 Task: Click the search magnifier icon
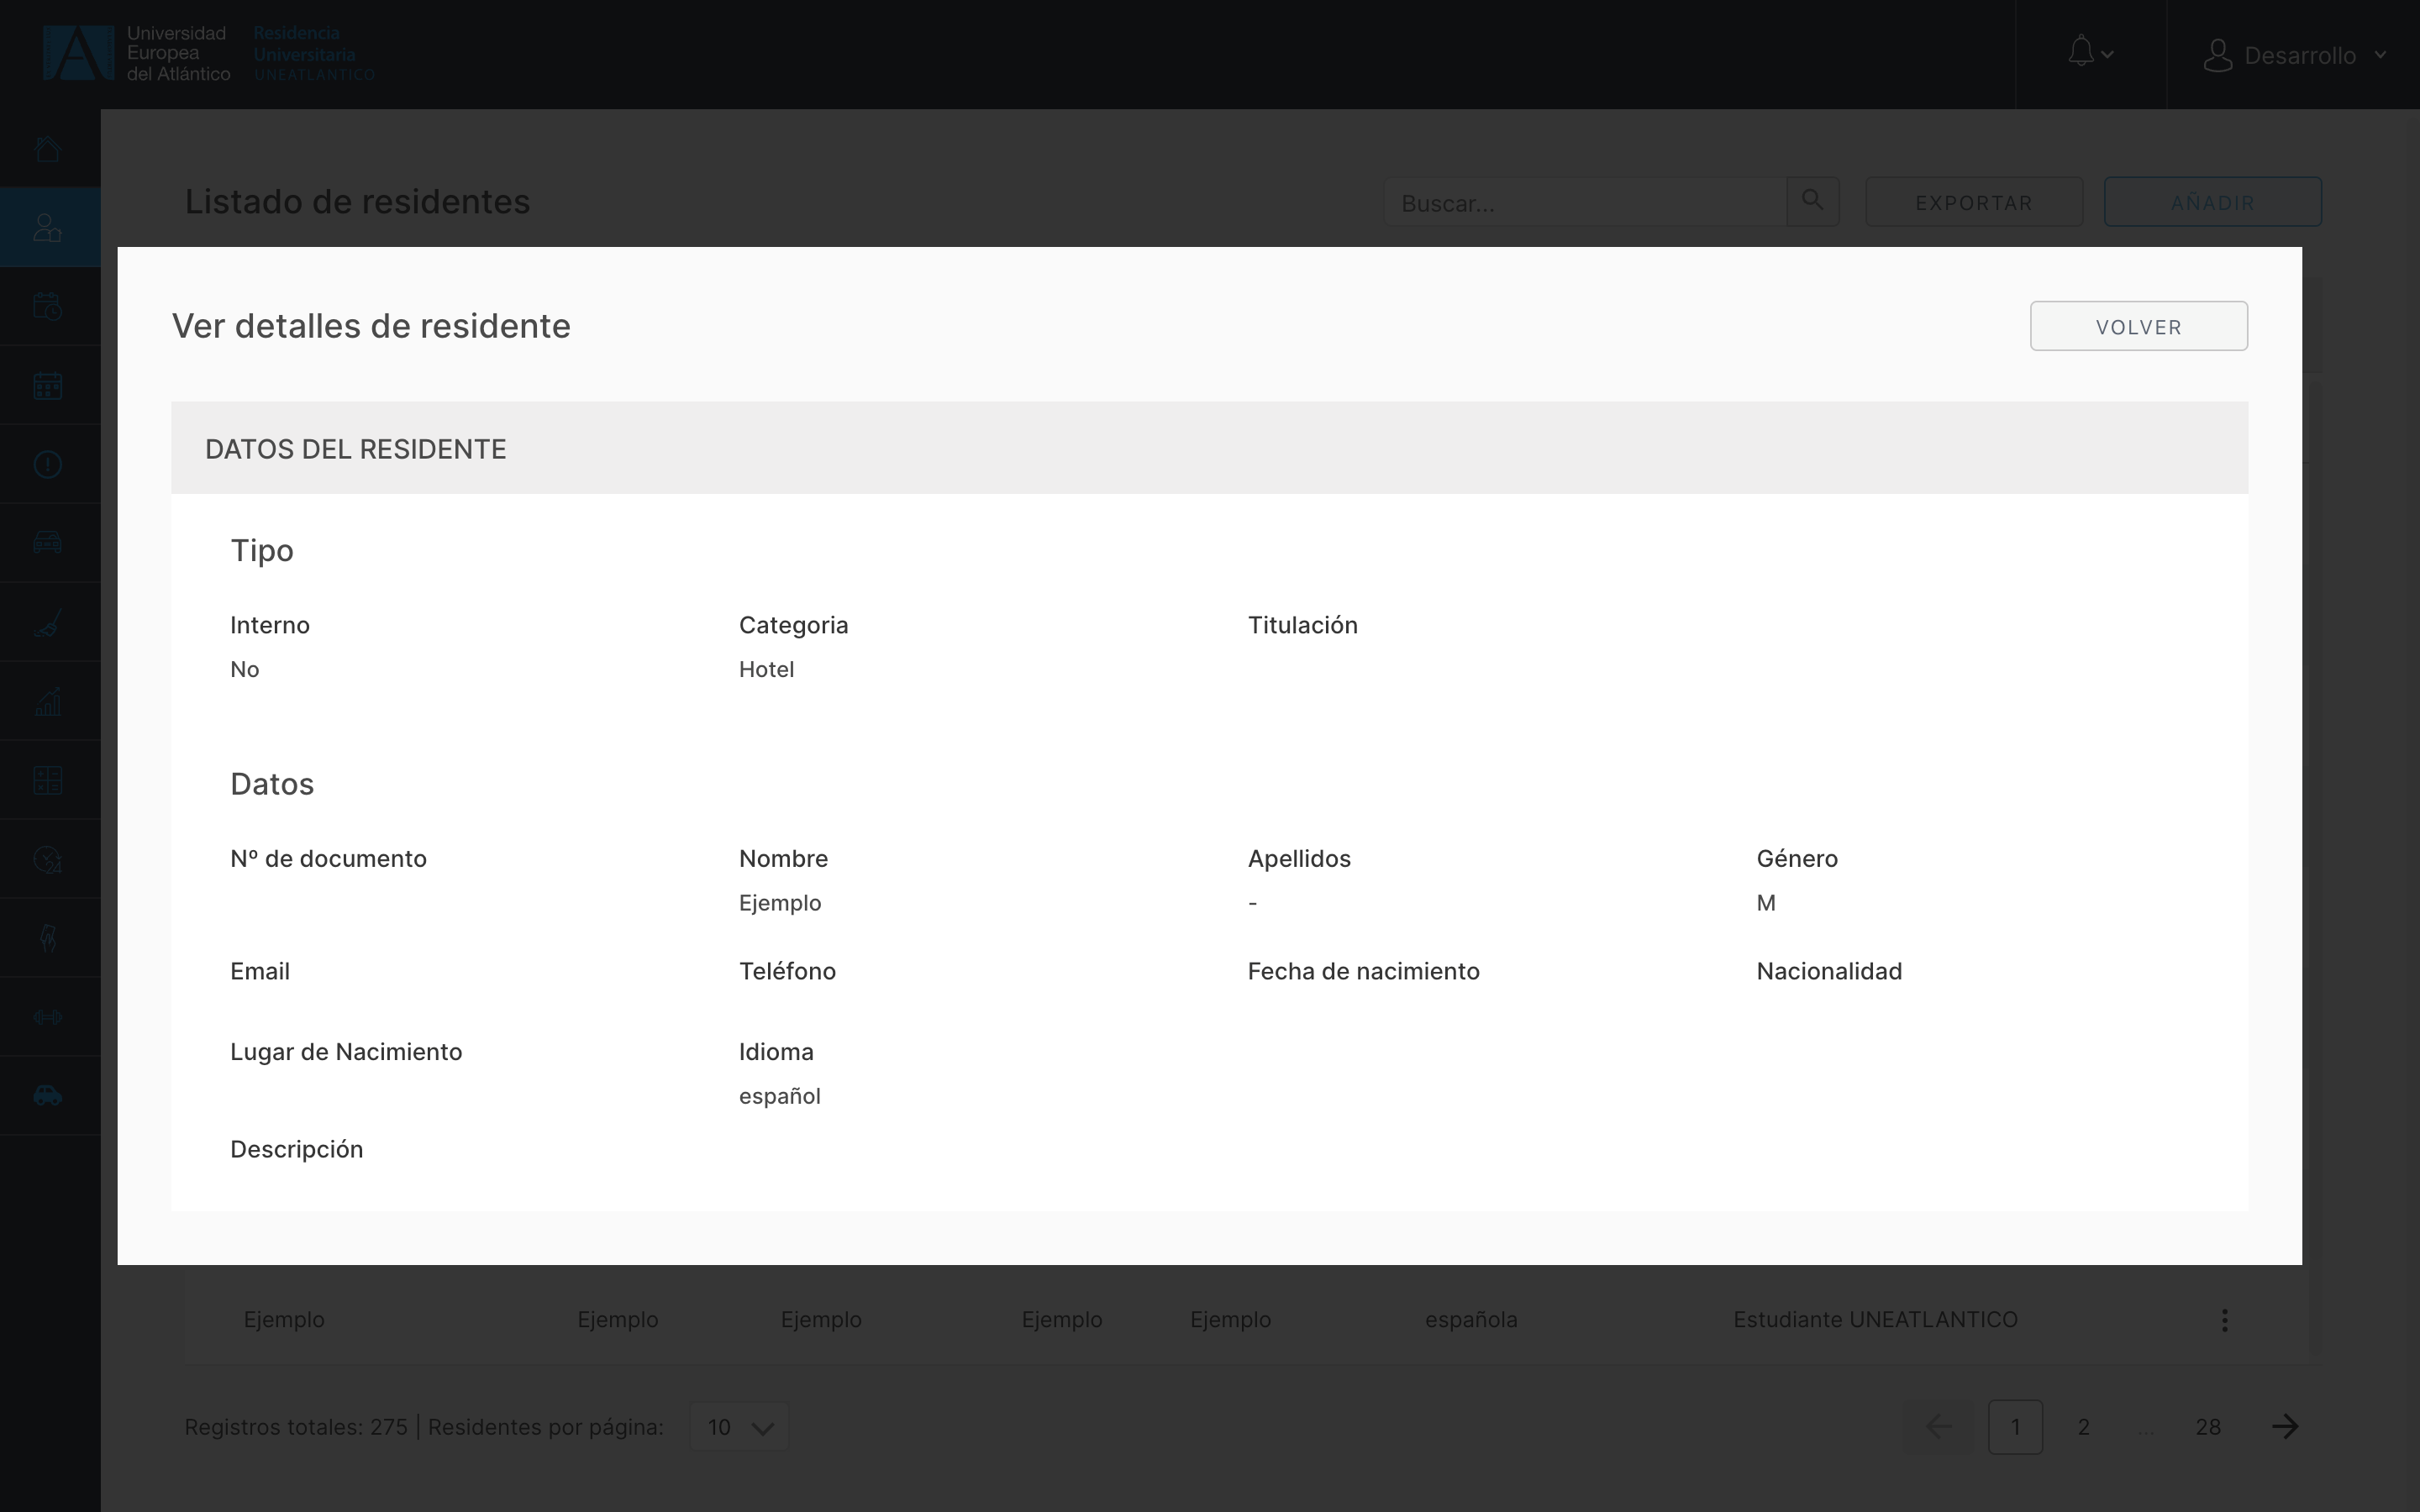point(1812,201)
